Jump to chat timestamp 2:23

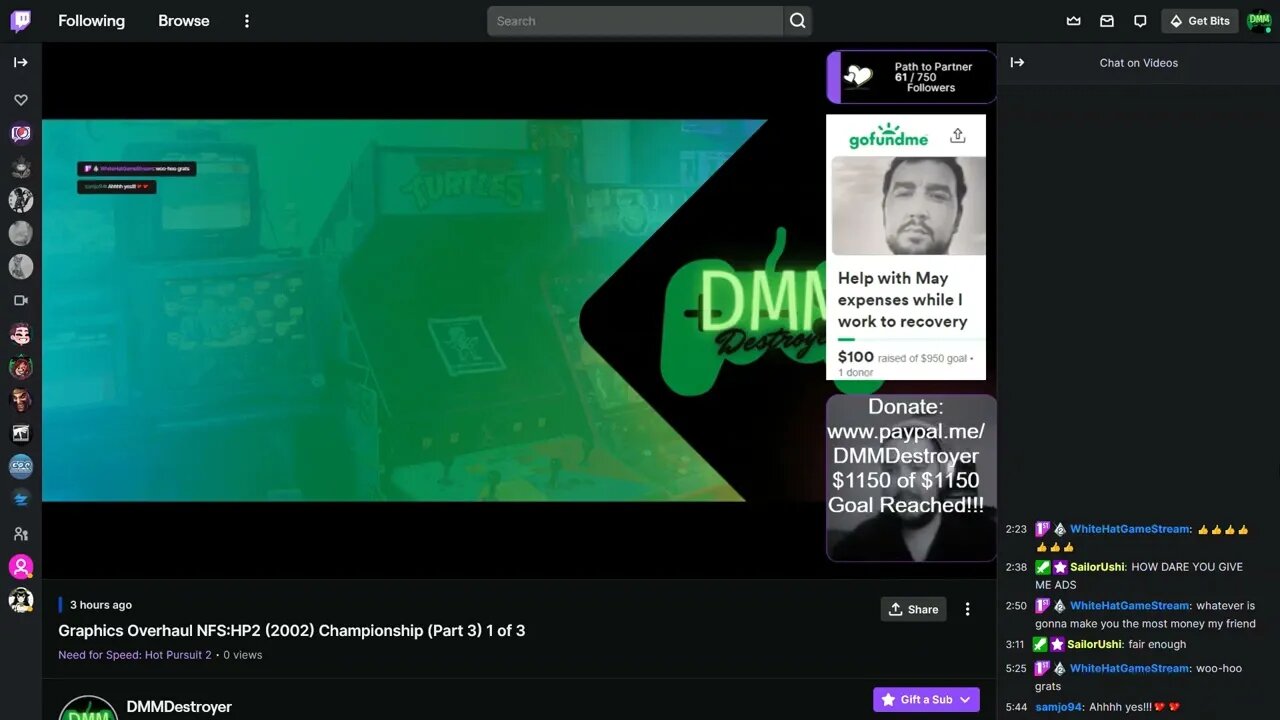click(1016, 530)
